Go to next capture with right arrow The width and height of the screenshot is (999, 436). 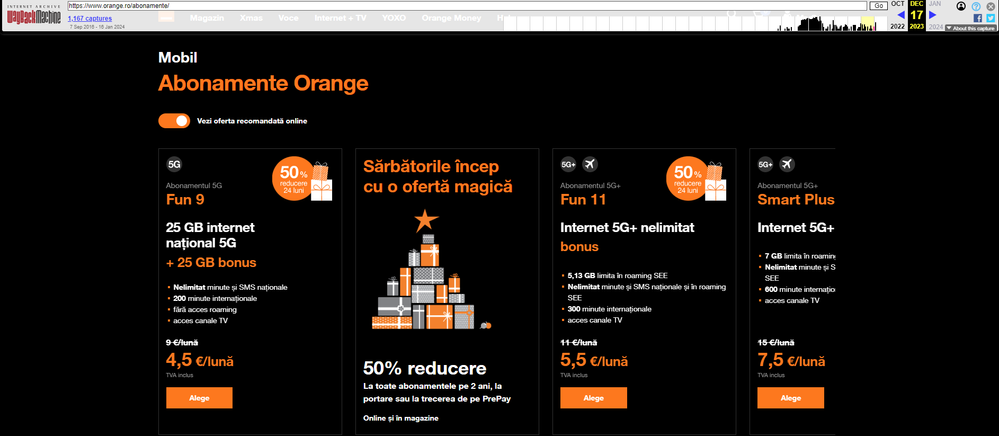[934, 16]
